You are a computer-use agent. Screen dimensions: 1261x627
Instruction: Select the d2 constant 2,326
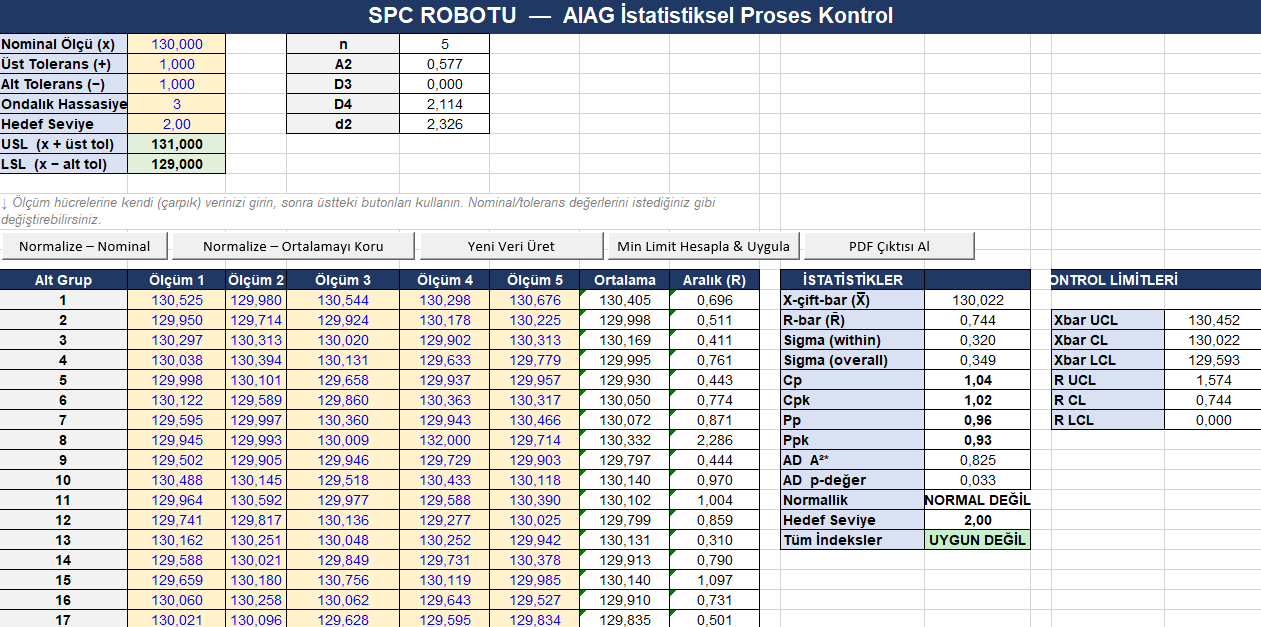(444, 124)
